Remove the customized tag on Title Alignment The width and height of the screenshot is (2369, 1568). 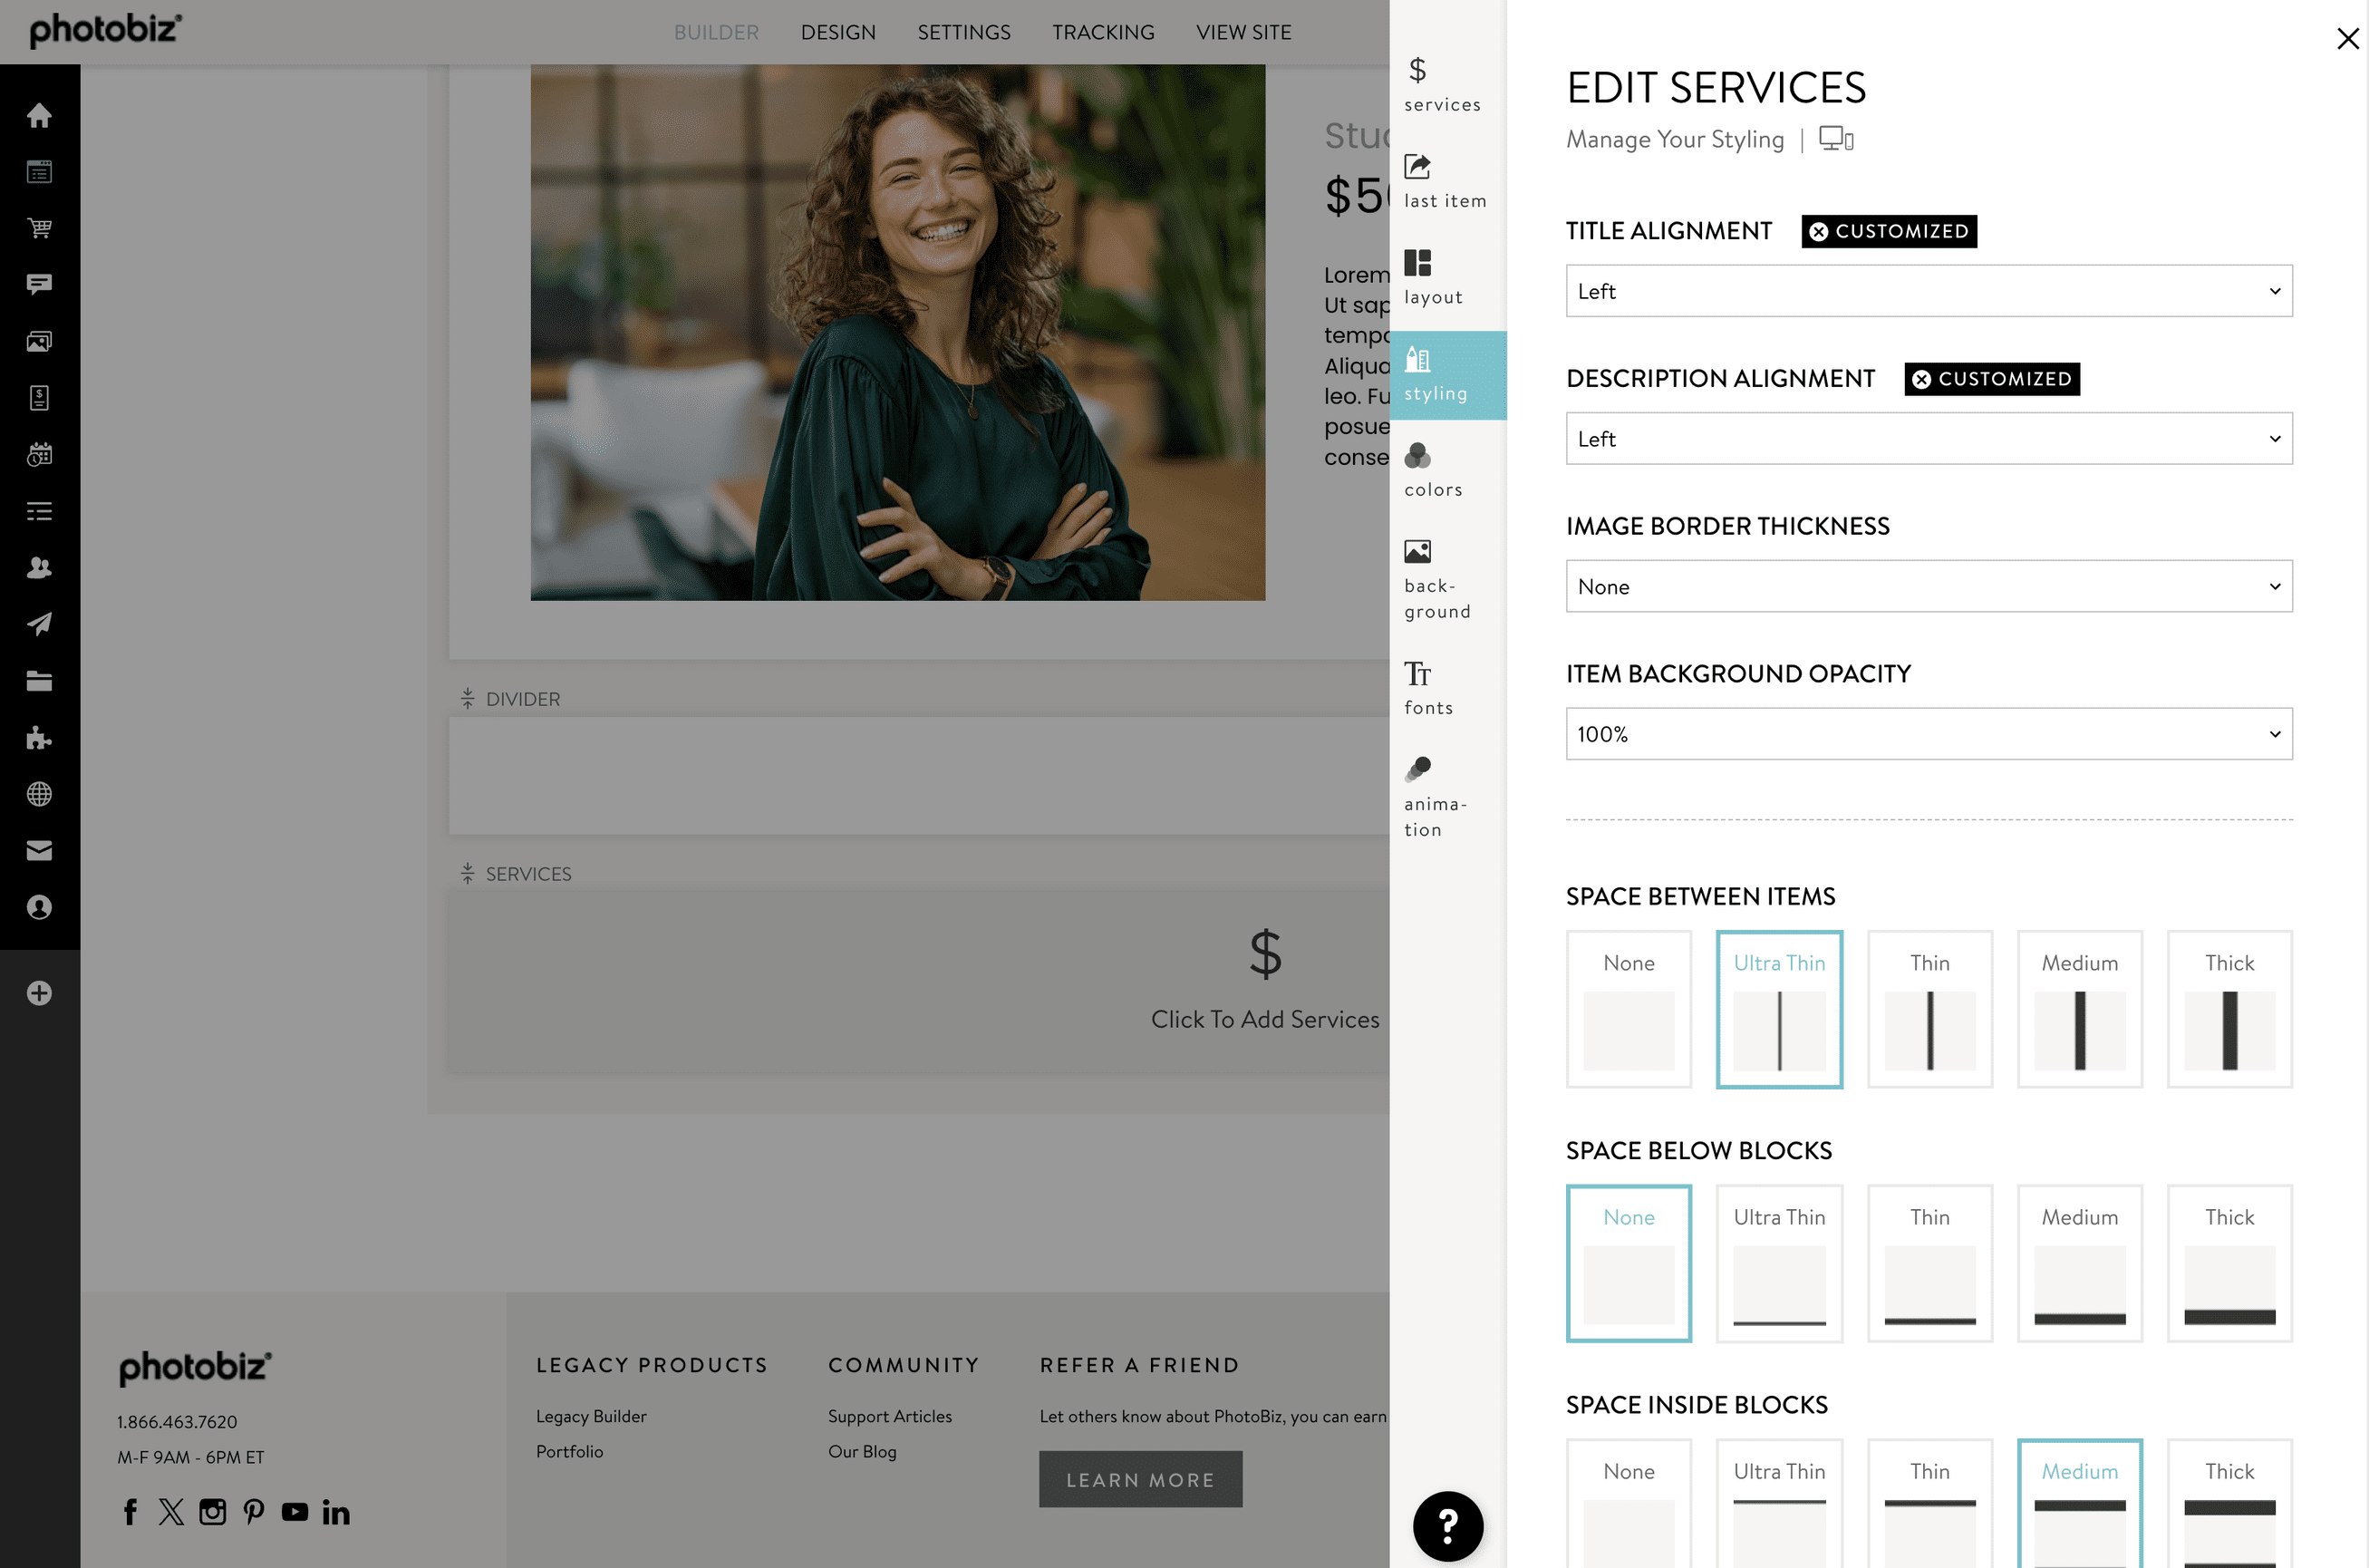[x=1822, y=231]
